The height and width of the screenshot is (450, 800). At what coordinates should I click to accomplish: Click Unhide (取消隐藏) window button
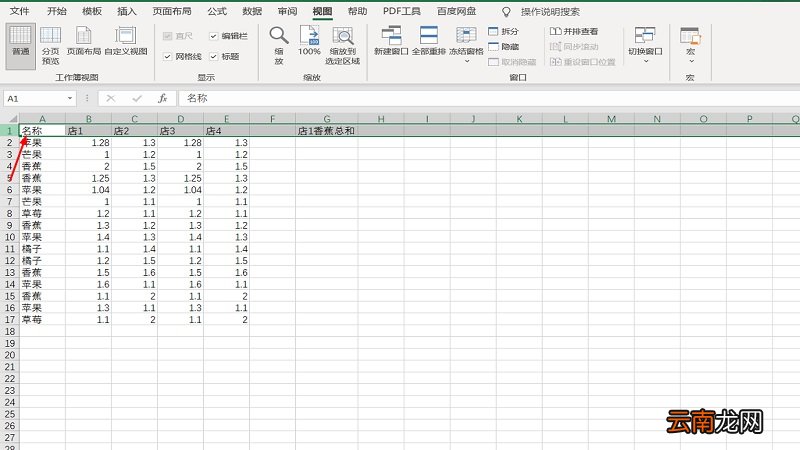tap(512, 62)
